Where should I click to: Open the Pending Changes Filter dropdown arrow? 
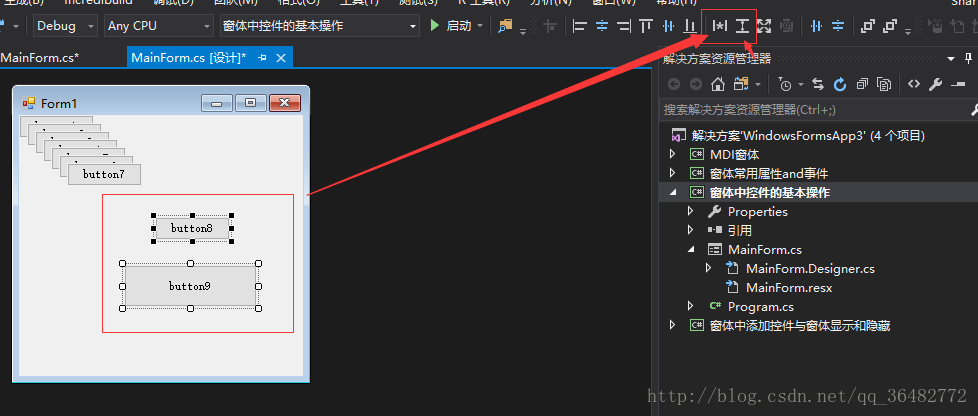pos(800,84)
